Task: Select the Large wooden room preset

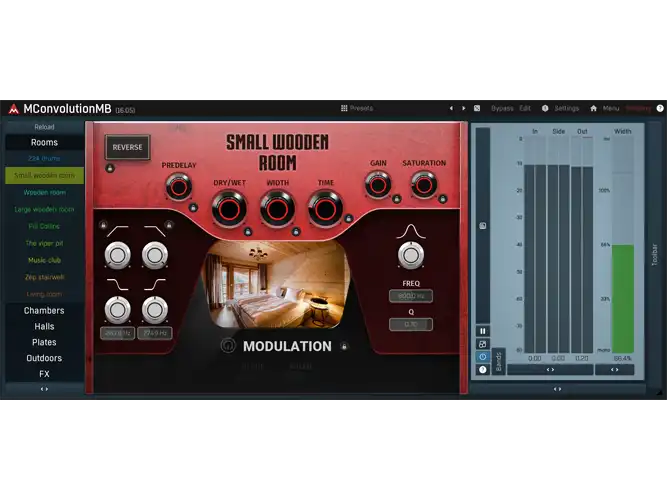Action: point(44,209)
